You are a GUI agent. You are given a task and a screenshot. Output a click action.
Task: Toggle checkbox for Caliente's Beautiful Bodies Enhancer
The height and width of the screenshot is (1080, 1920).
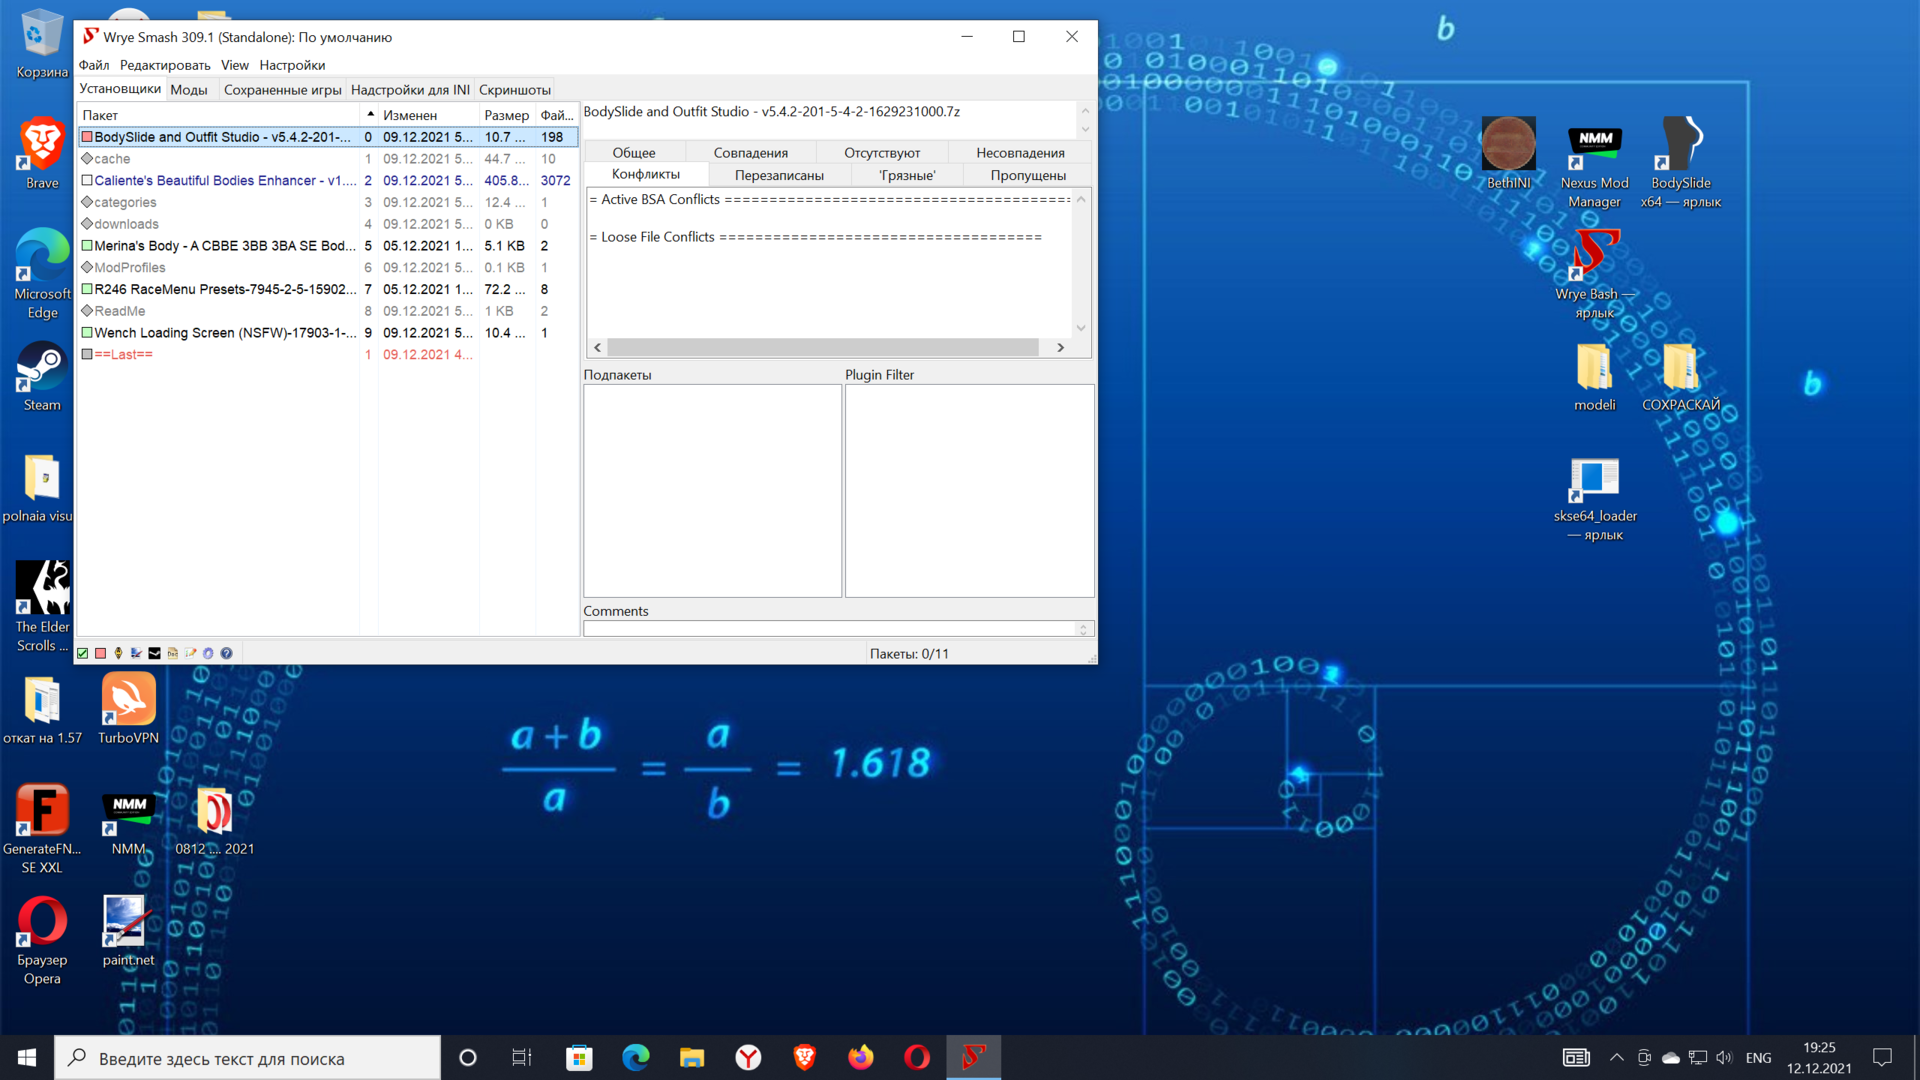coord(87,181)
